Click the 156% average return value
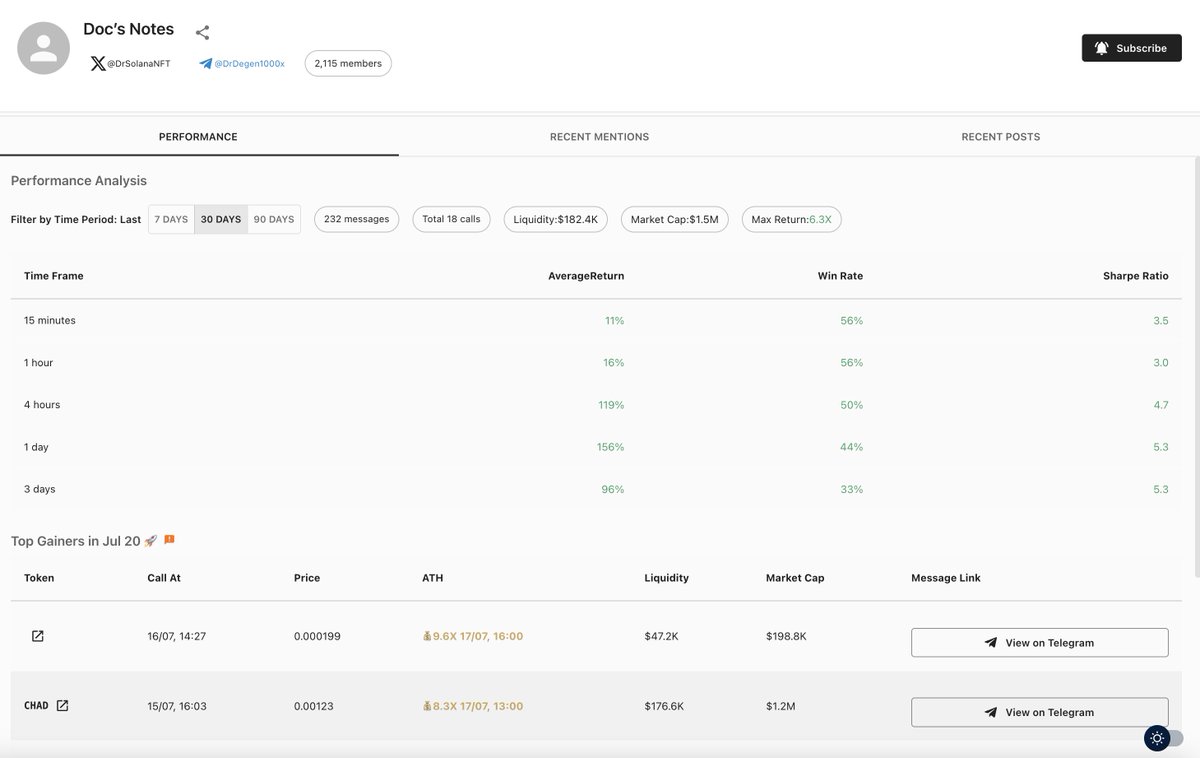The height and width of the screenshot is (758, 1200). coord(611,447)
